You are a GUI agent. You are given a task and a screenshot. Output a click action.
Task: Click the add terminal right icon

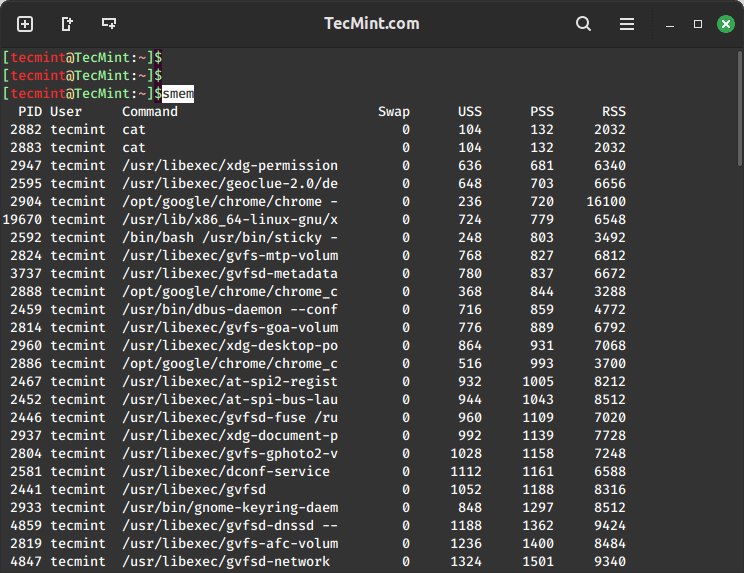[x=67, y=23]
